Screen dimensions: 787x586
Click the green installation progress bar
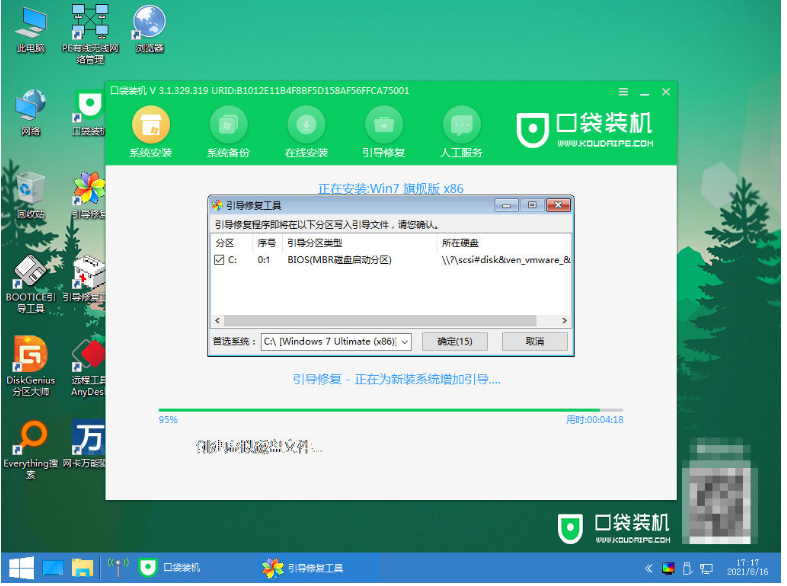(x=390, y=410)
